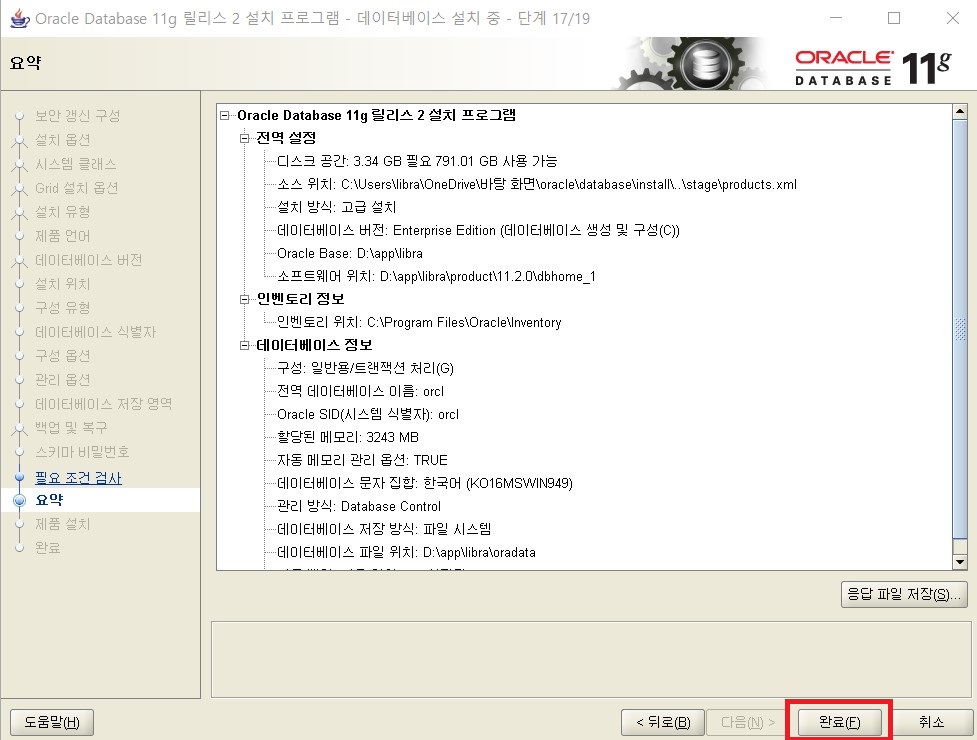The width and height of the screenshot is (977, 740).
Task: Select the 구성 유형 step
Action: click(x=62, y=308)
